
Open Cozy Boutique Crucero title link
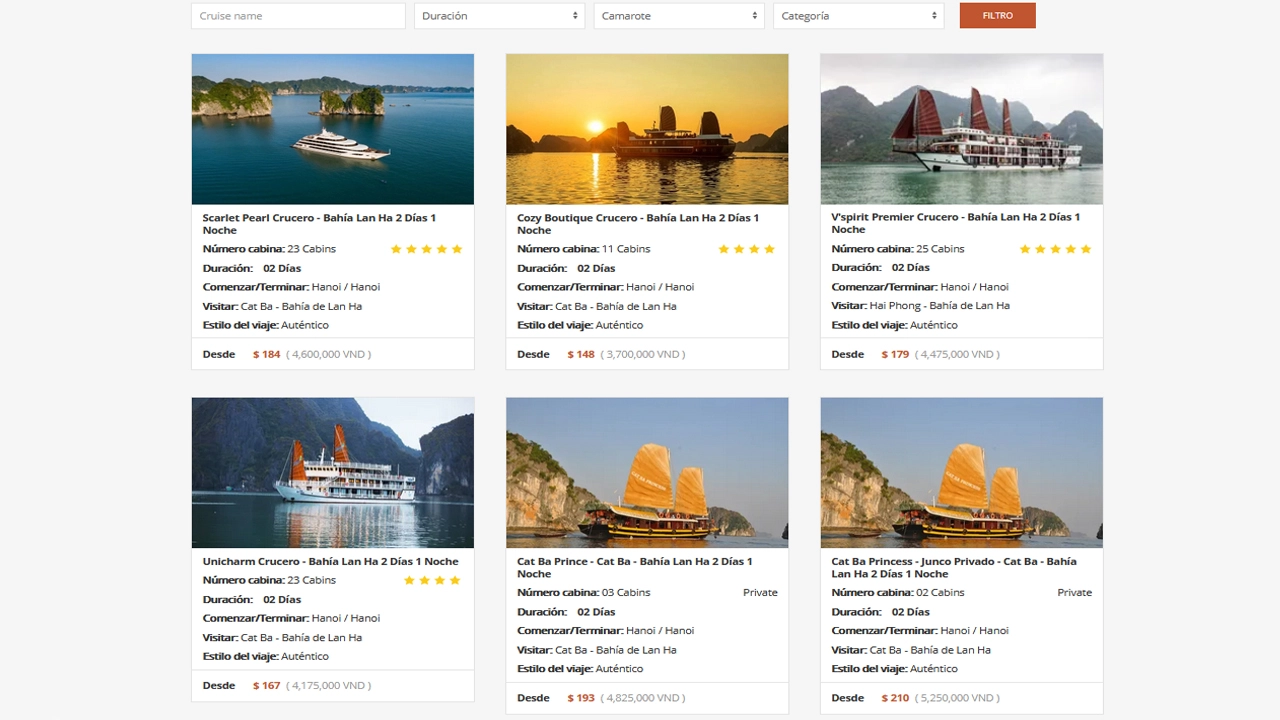[637, 223]
